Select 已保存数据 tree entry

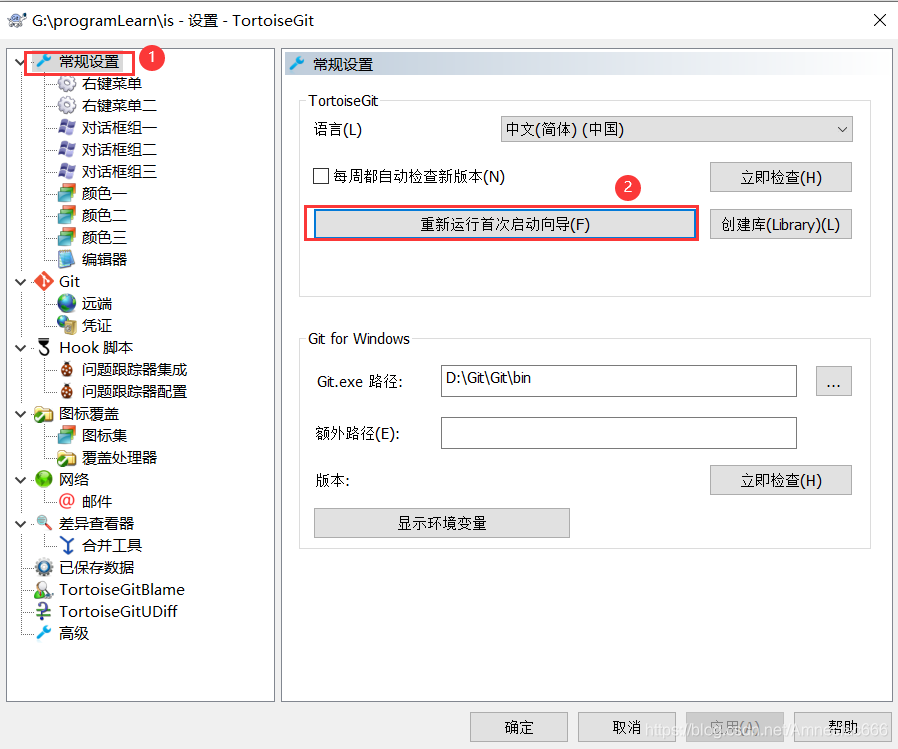[x=96, y=567]
